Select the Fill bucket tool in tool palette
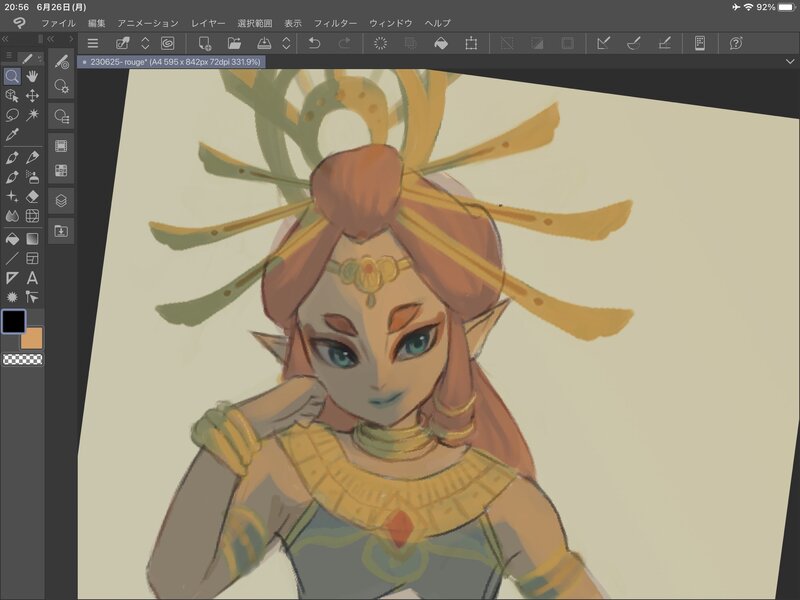The image size is (800, 600). click(12, 239)
